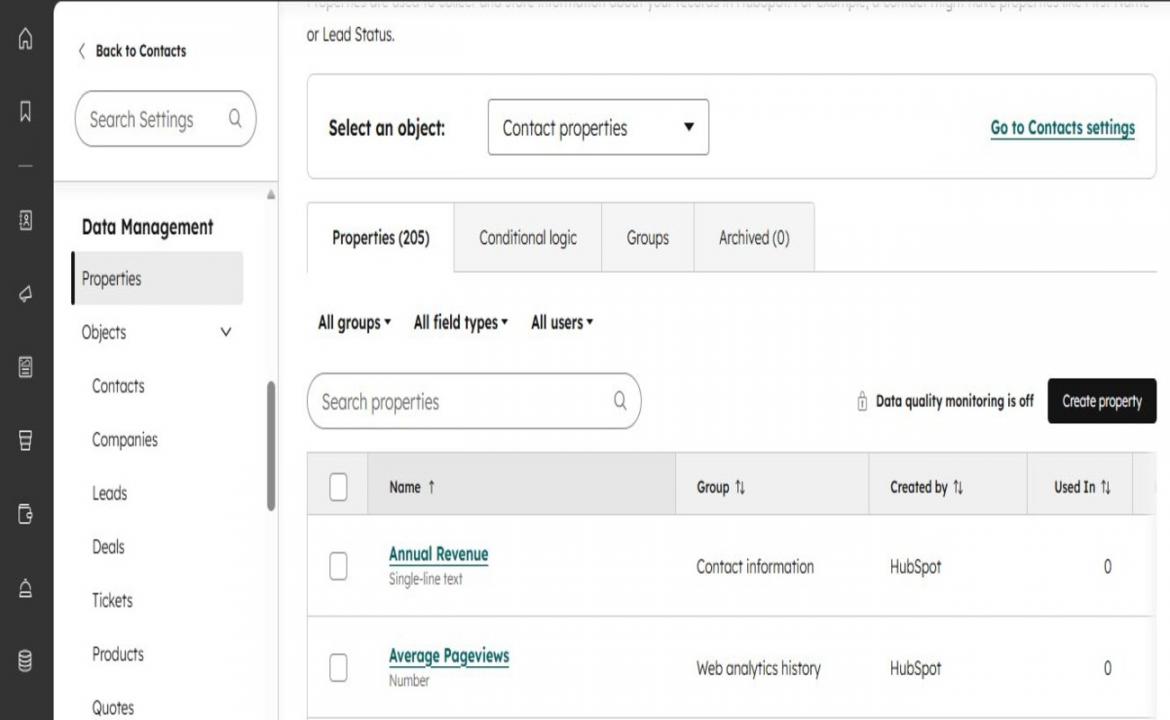
Task: Open Contacts under Objects
Action: pyautogui.click(x=118, y=386)
